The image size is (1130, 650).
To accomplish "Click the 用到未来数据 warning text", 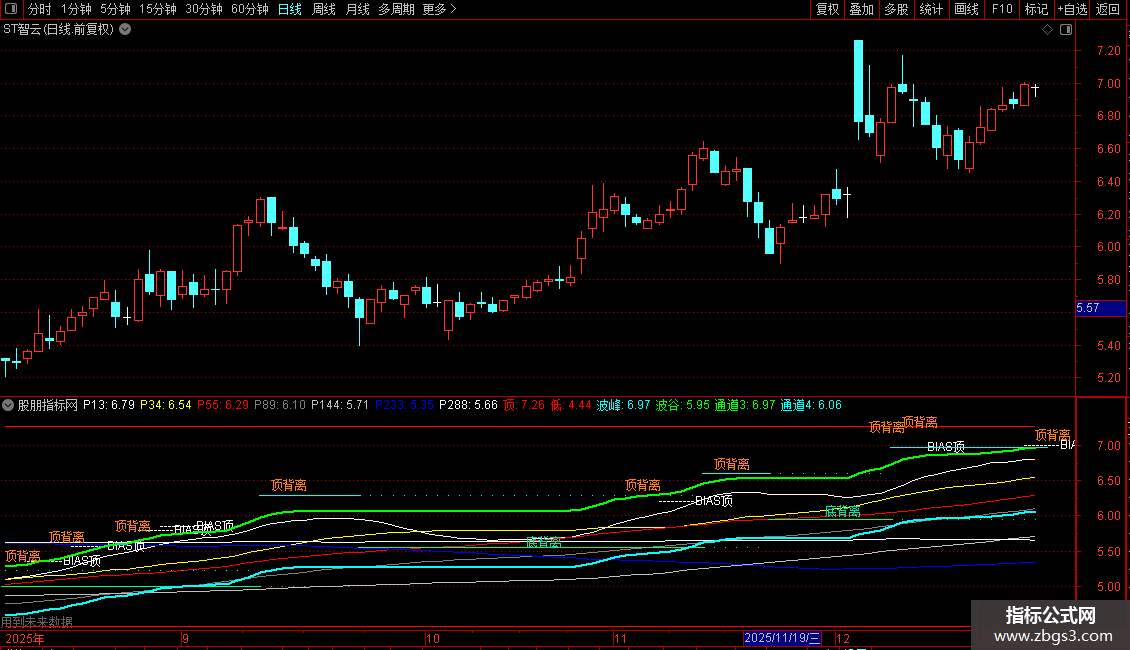I will pos(37,621).
